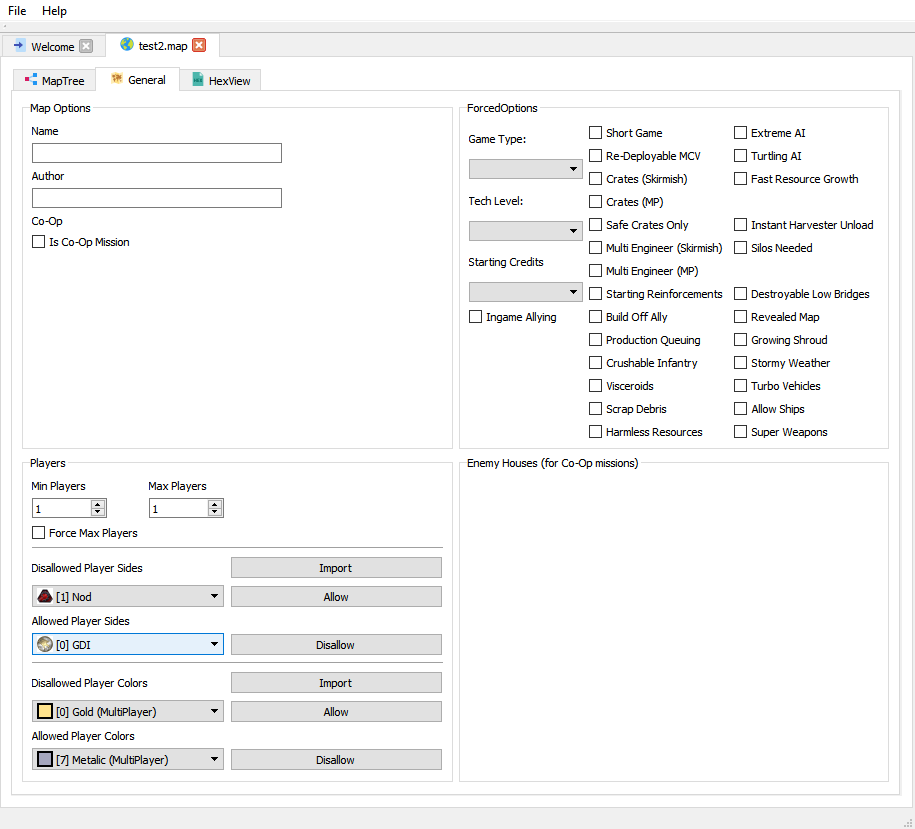Click the GDI faction icon
Viewport: 915px width, 829px height.
click(x=45, y=645)
